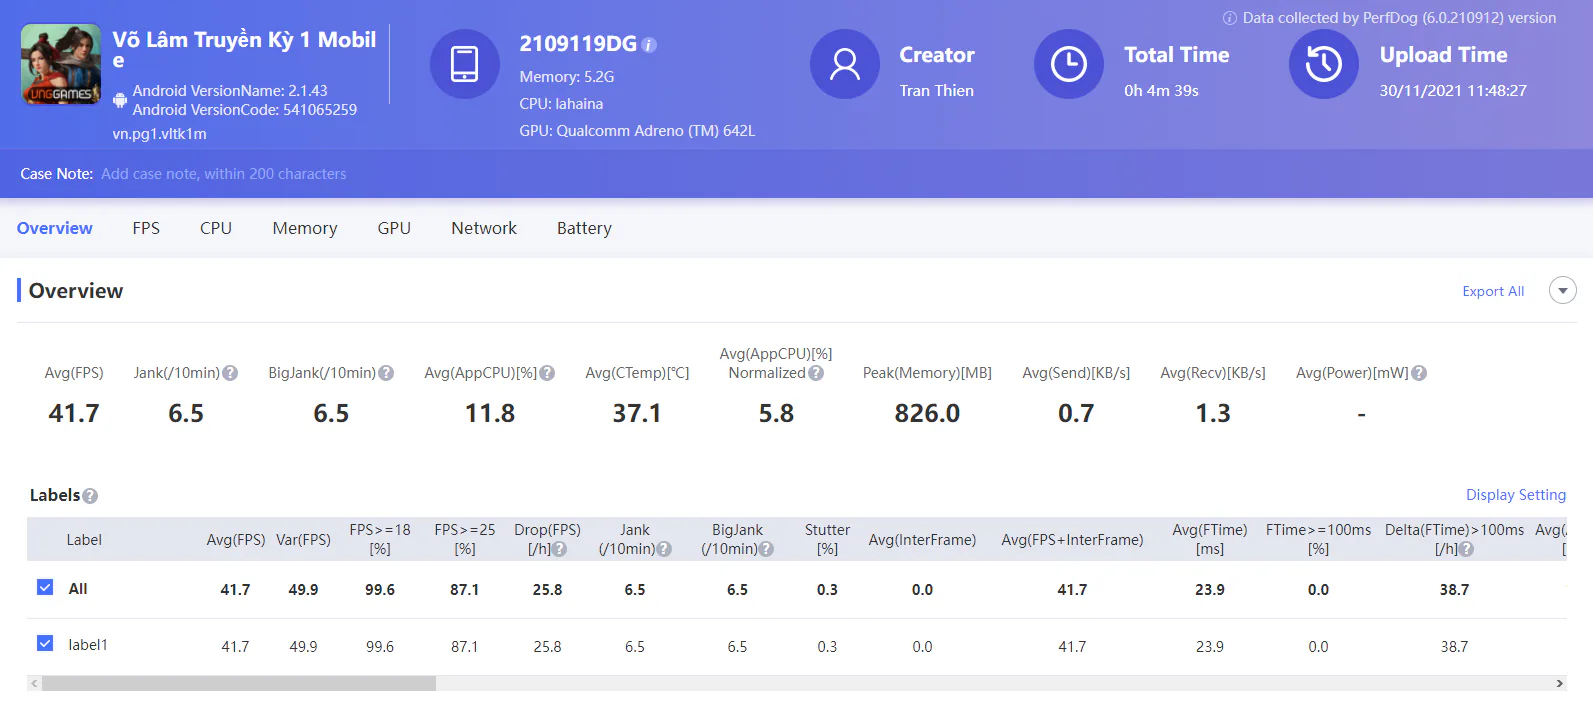1593x704 pixels.
Task: Click Avg(Send) value 0.7
Action: [1076, 413]
